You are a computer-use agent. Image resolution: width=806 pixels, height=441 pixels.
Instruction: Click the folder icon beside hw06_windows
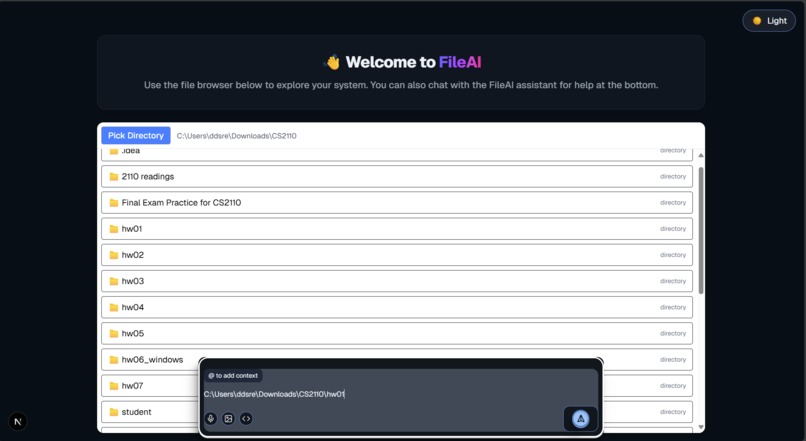point(114,360)
